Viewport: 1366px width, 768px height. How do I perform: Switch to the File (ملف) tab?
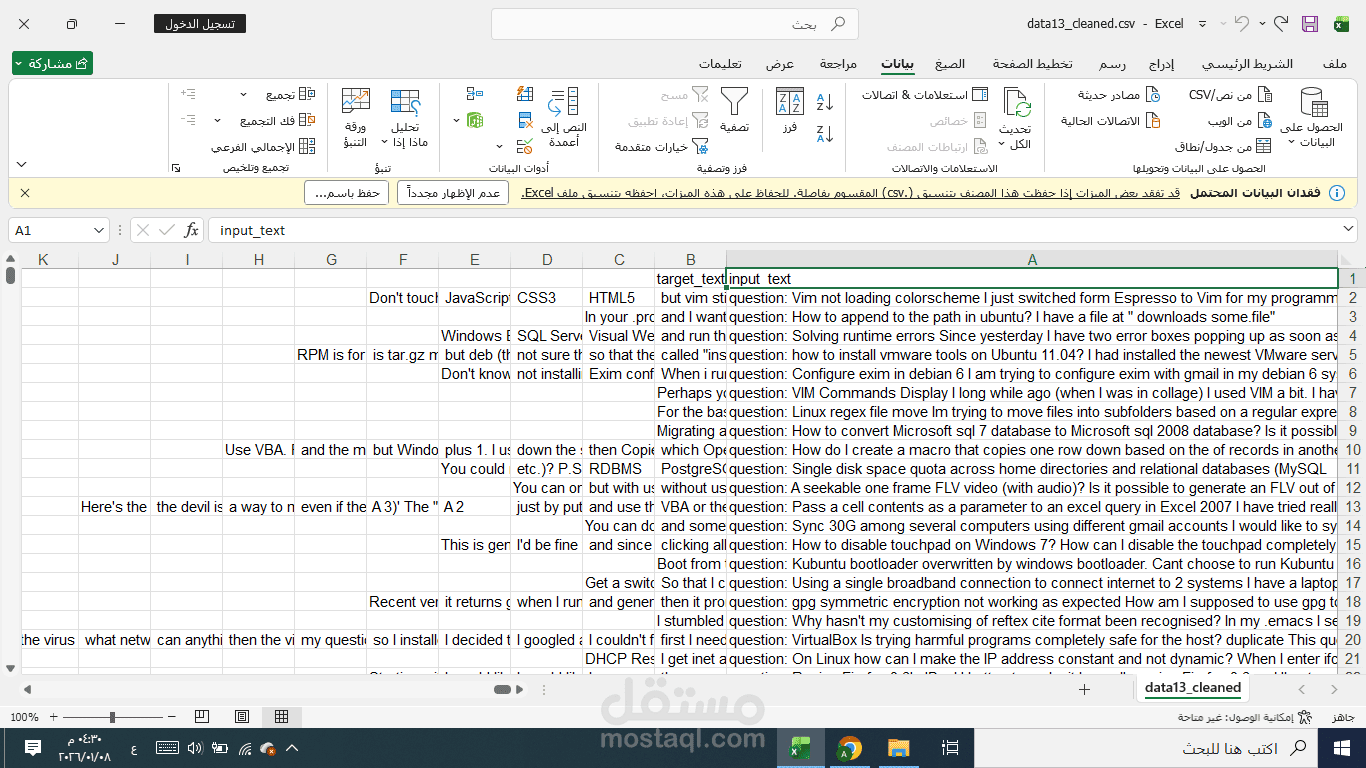1335,64
